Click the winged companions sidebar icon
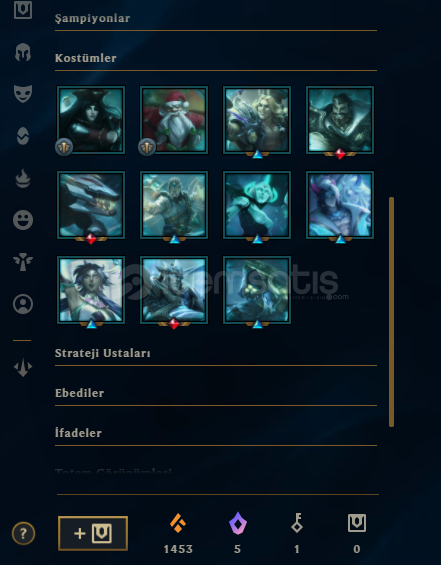441x565 pixels. [23, 262]
